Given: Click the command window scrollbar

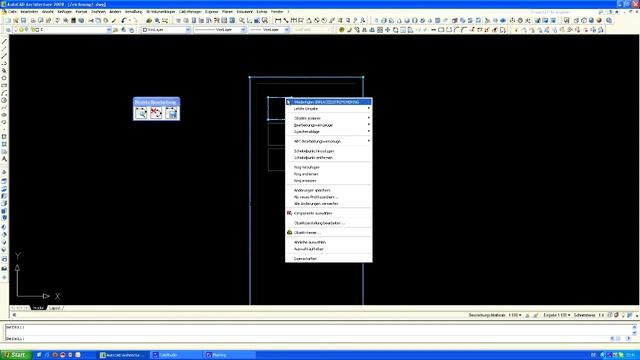Looking at the screenshot, I should [x=634, y=330].
